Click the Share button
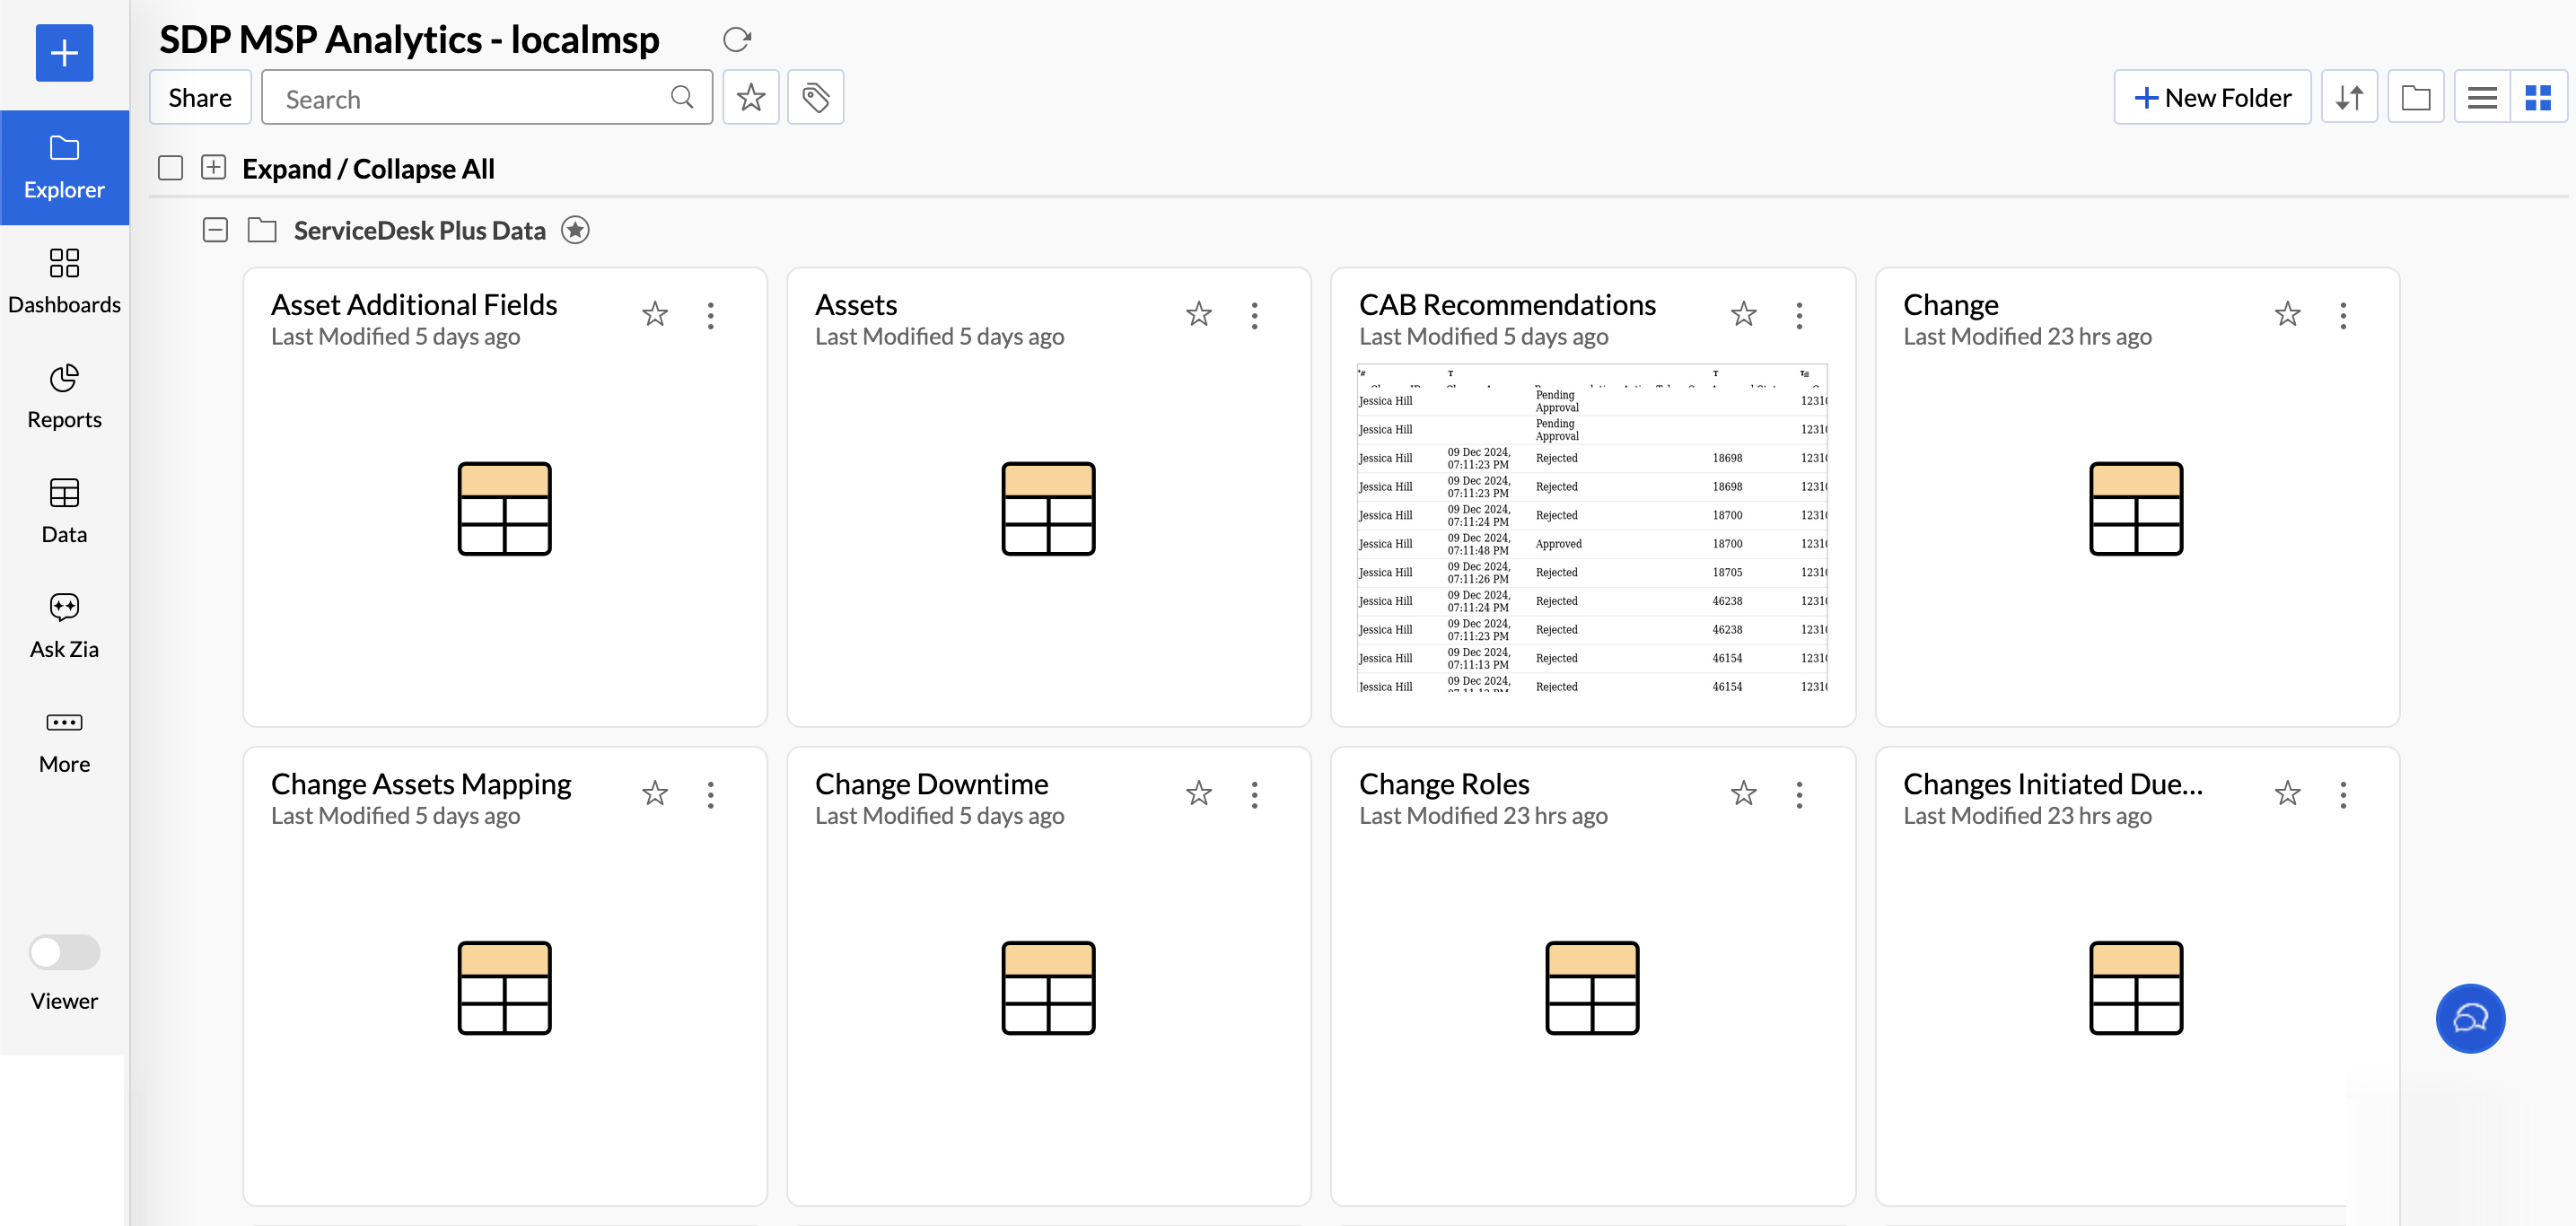Image resolution: width=2576 pixels, height=1226 pixels. [x=200, y=98]
